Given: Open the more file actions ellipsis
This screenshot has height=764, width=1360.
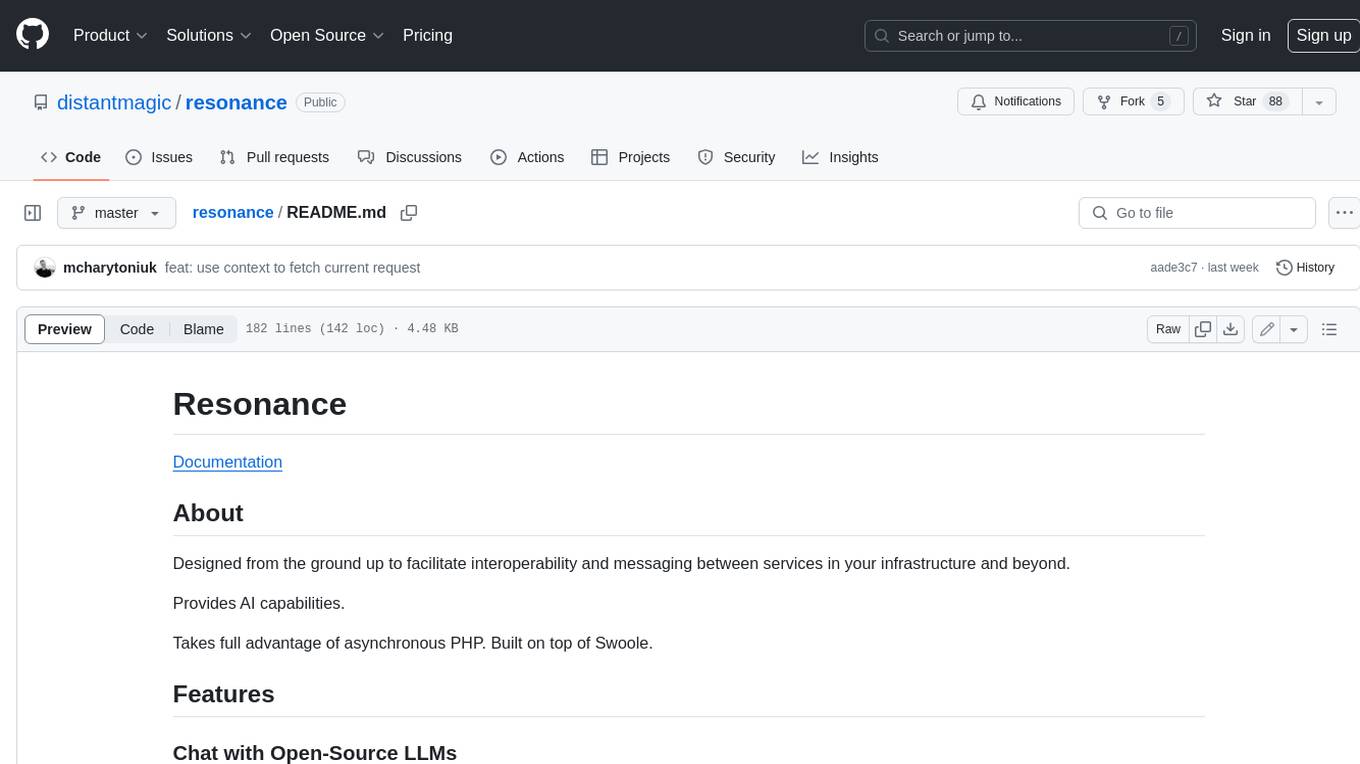Looking at the screenshot, I should point(1345,213).
